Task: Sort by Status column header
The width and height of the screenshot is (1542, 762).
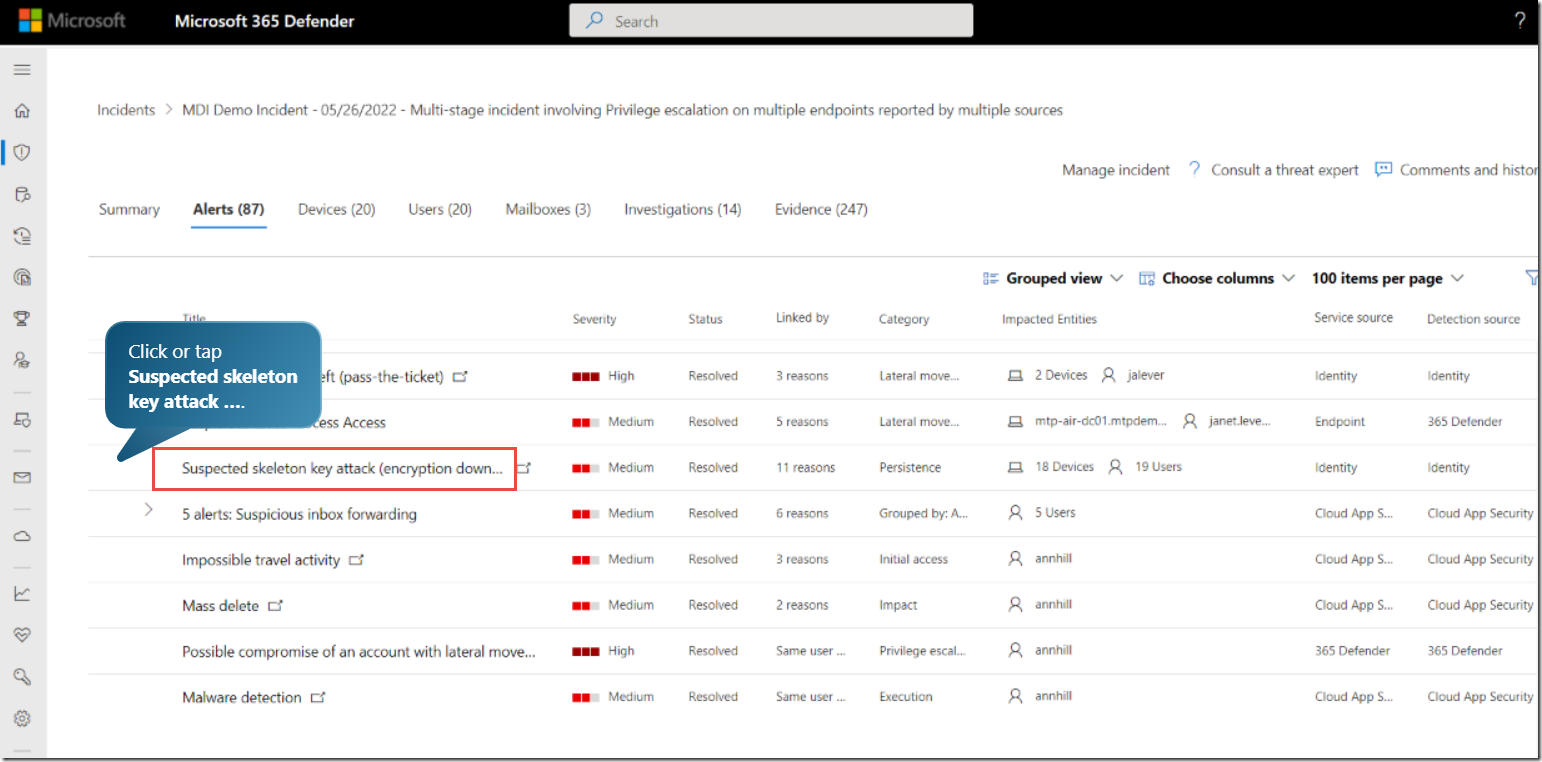Action: (705, 319)
